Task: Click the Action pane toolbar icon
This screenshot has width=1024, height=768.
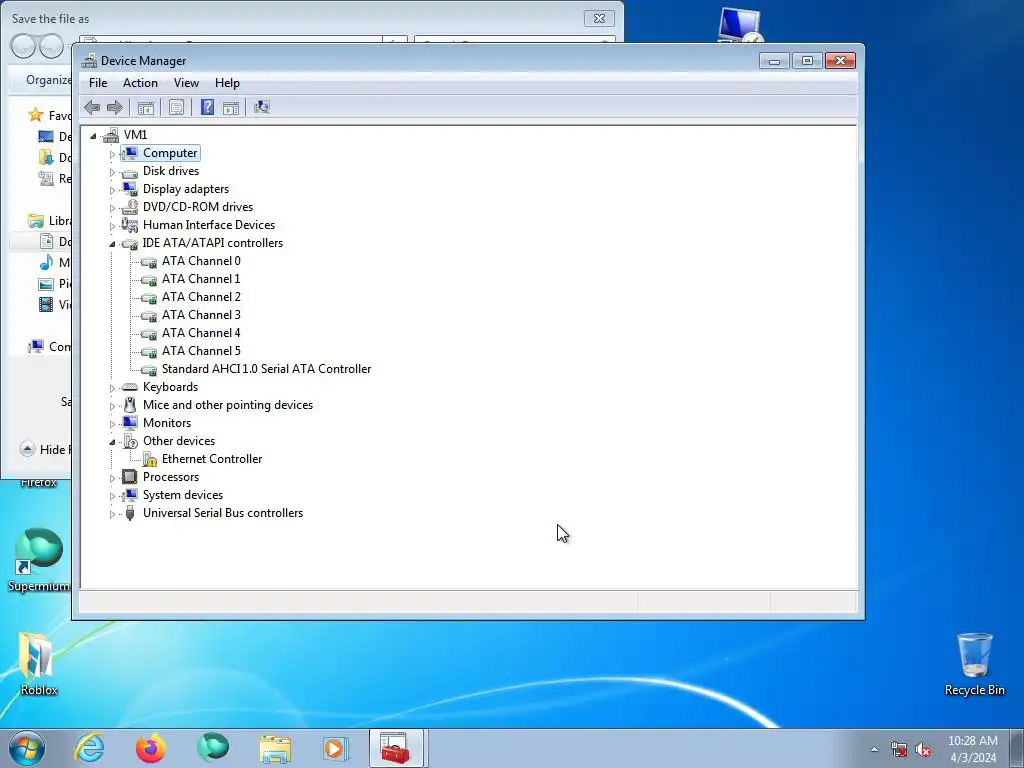Action: coord(231,108)
